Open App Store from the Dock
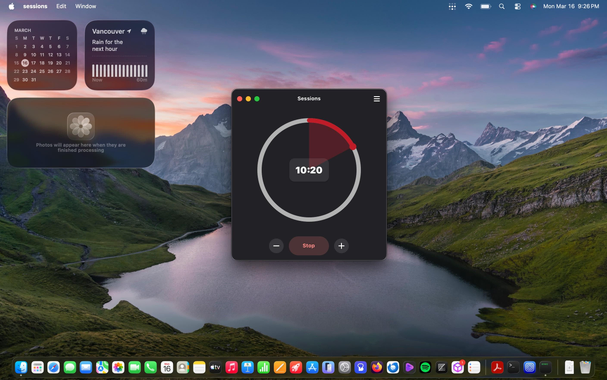 (x=312, y=367)
